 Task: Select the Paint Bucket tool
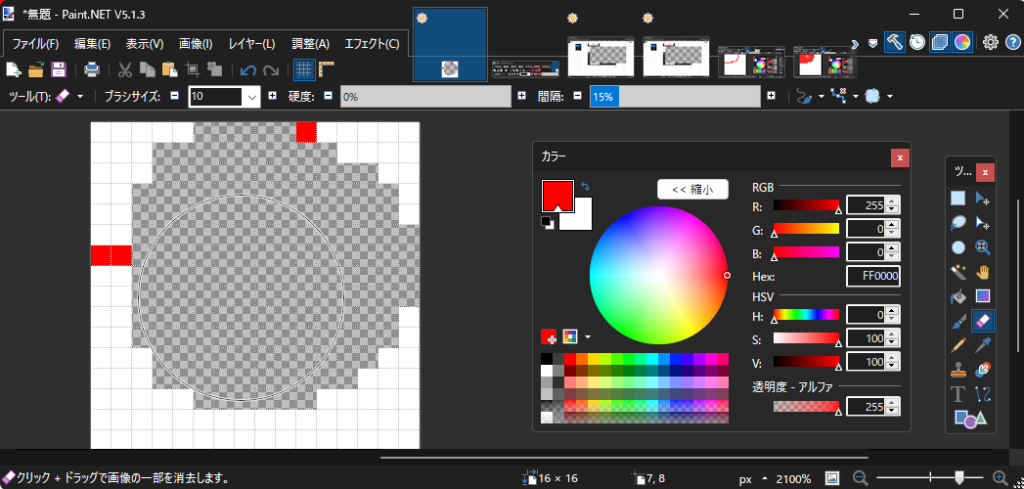pyautogui.click(x=958, y=296)
